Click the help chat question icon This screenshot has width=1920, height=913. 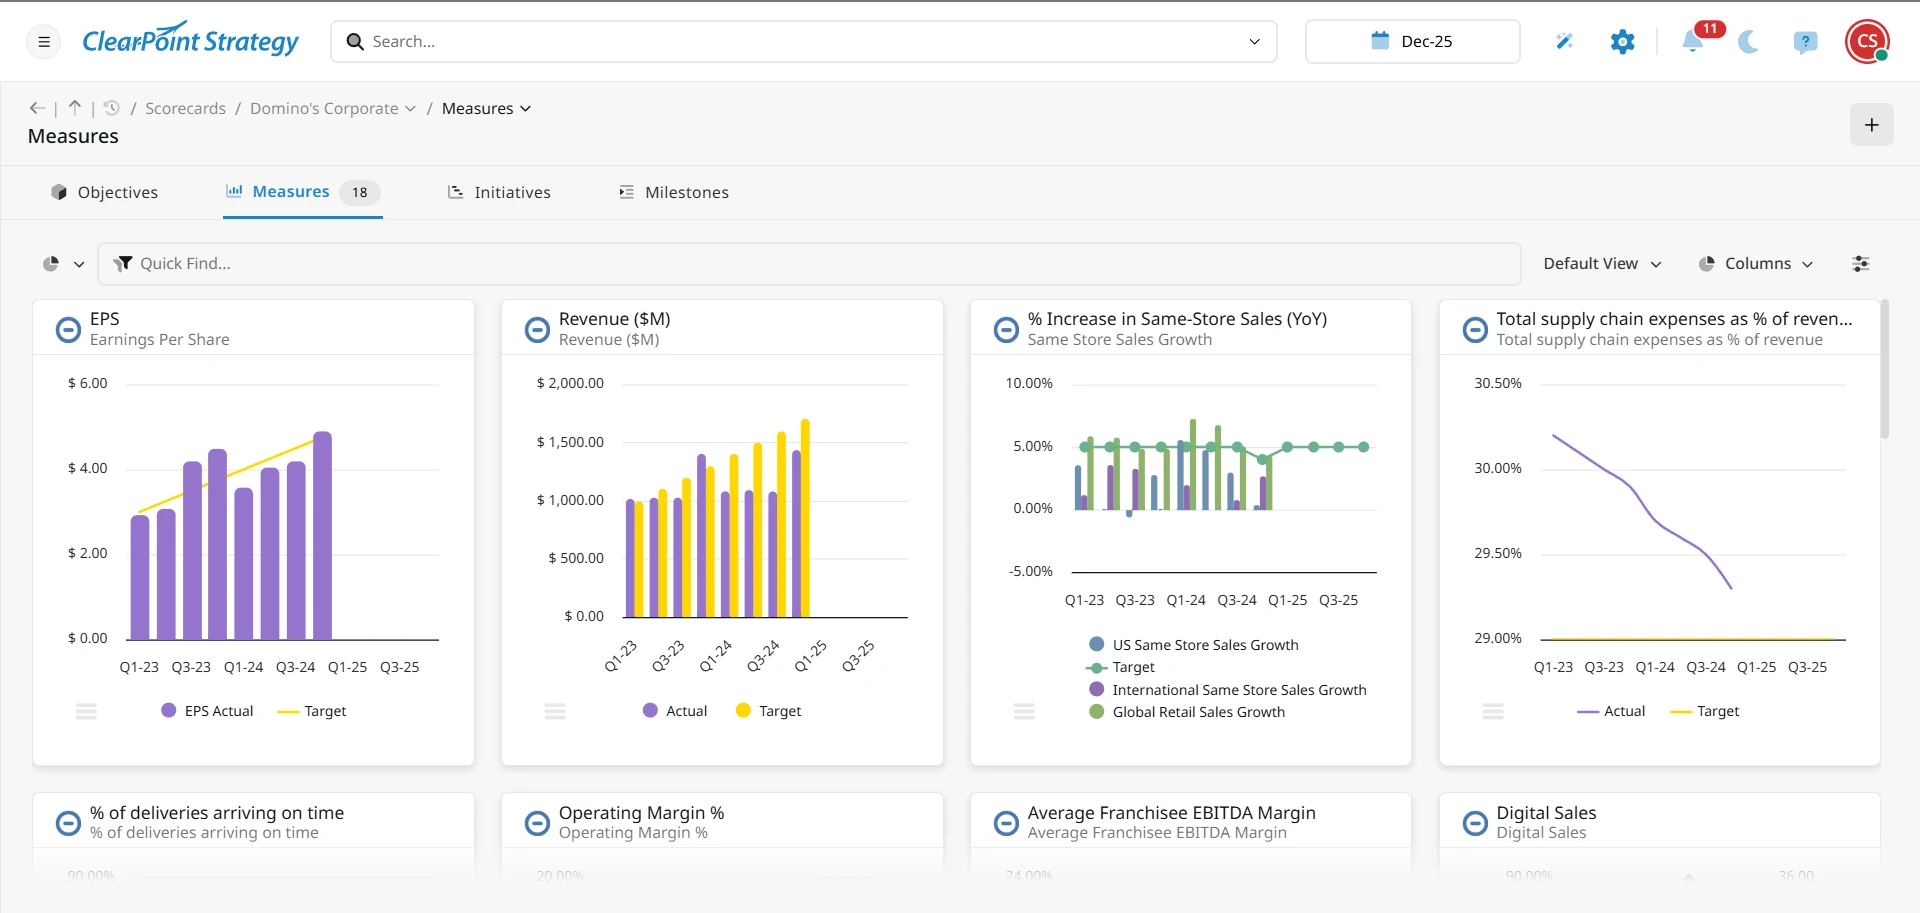(x=1805, y=42)
